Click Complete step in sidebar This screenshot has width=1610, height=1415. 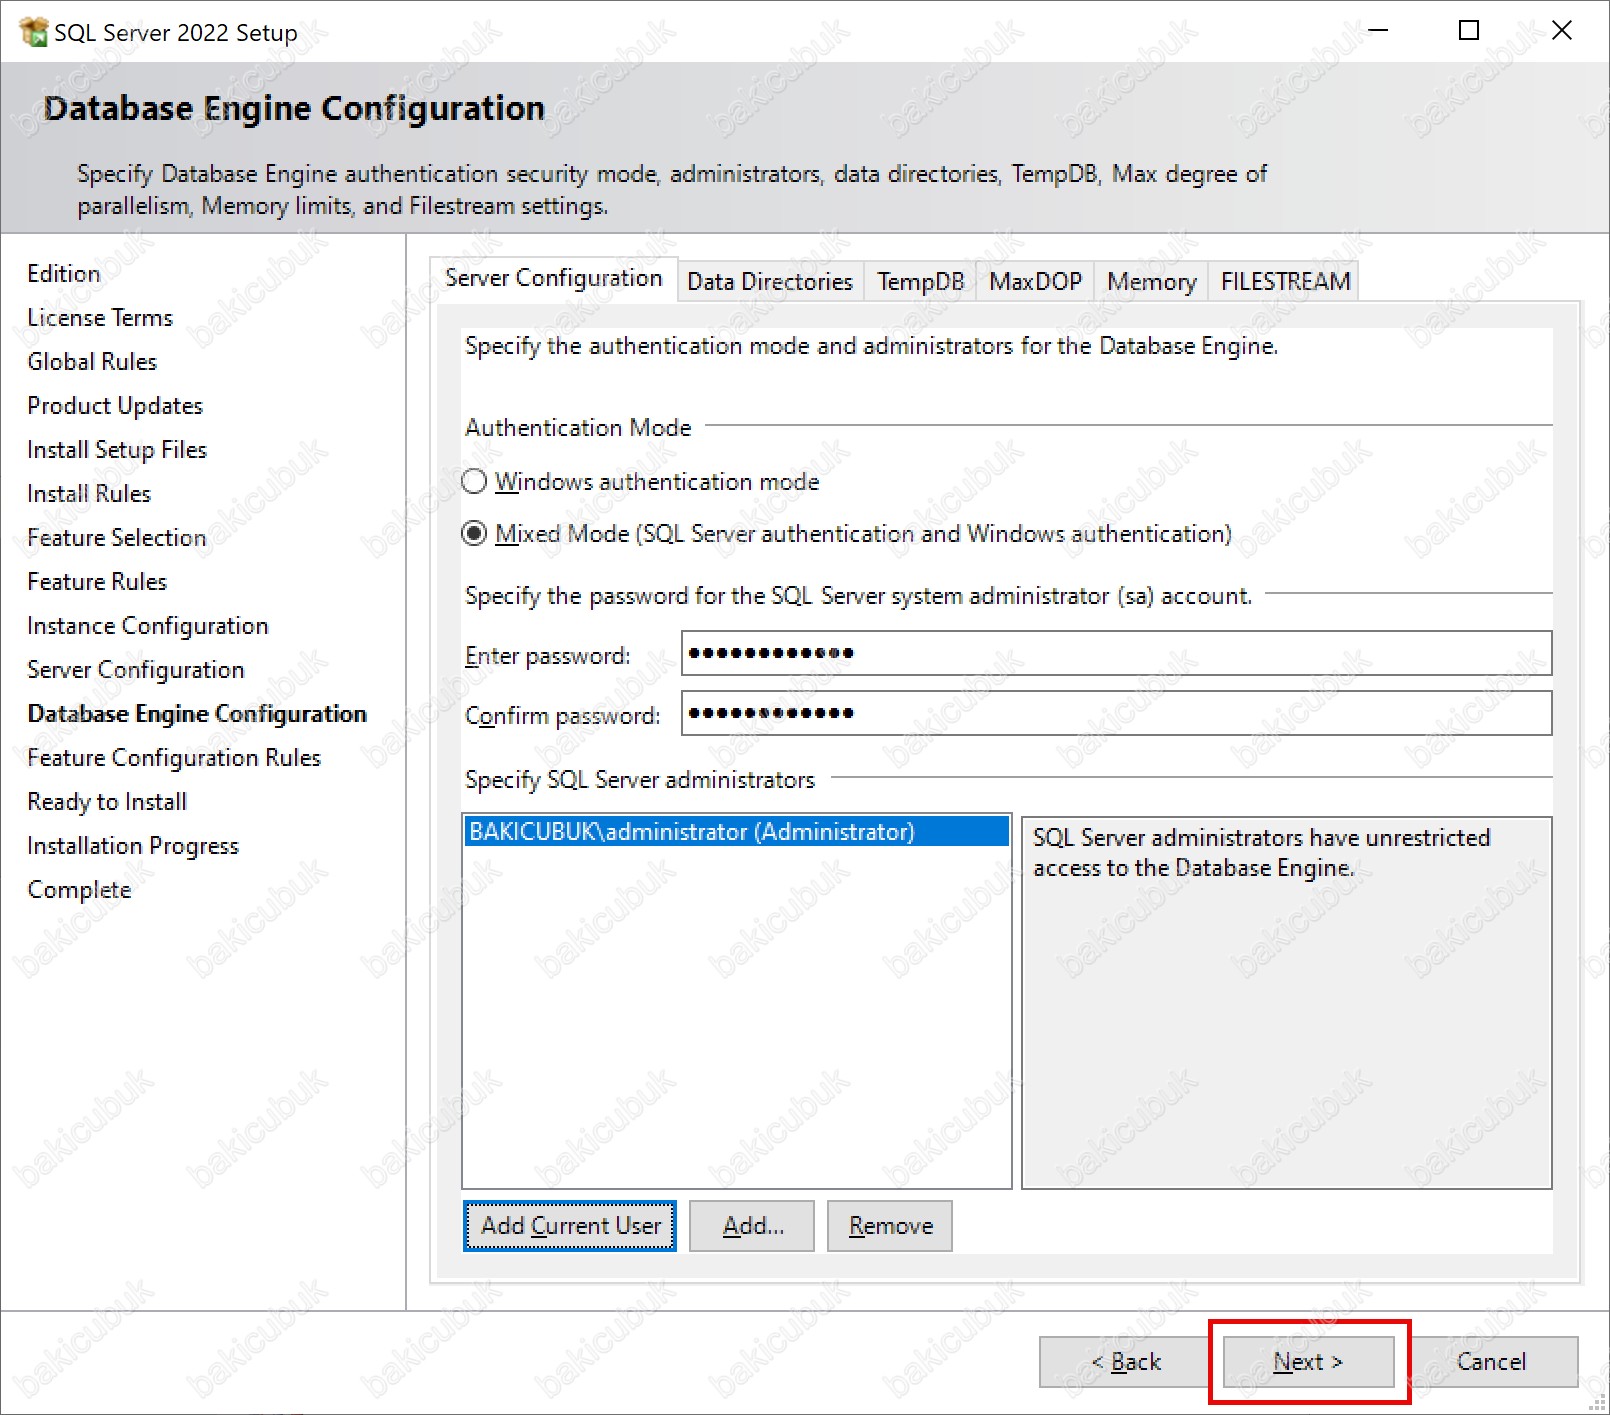79,890
